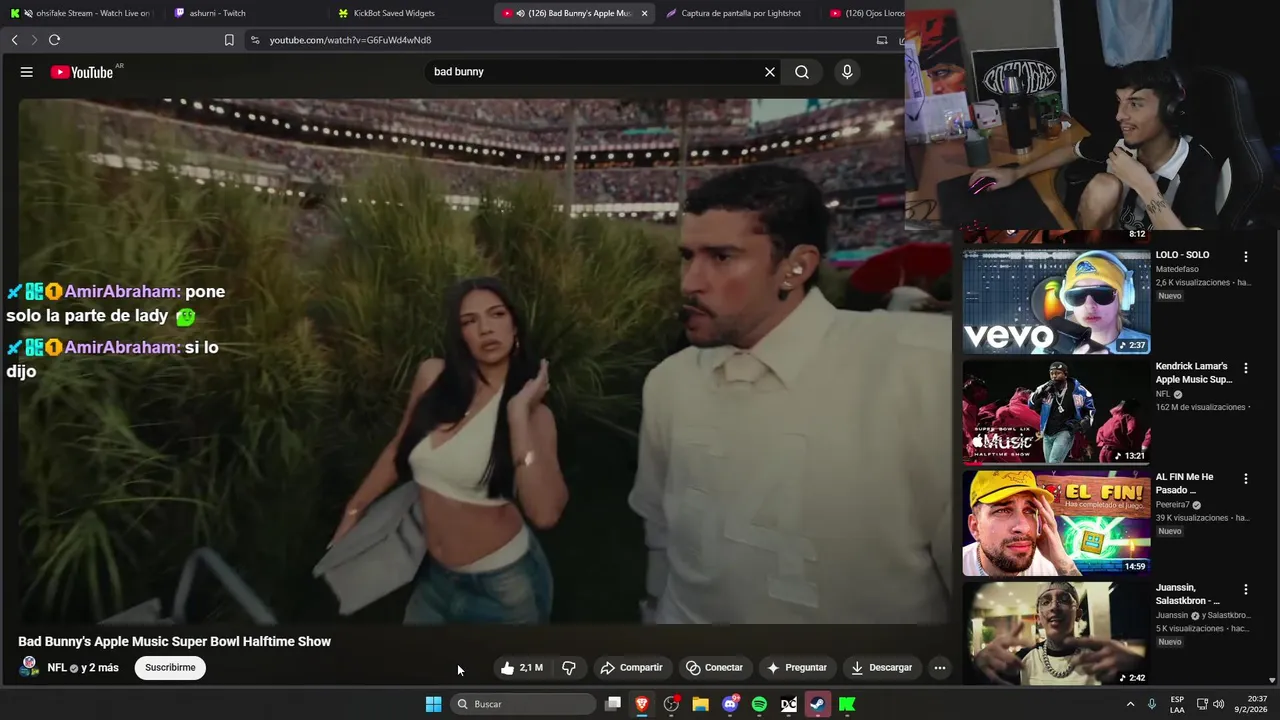Image resolution: width=1280 pixels, height=720 pixels.
Task: Open File Explorer on the taskbar
Action: [x=701, y=704]
